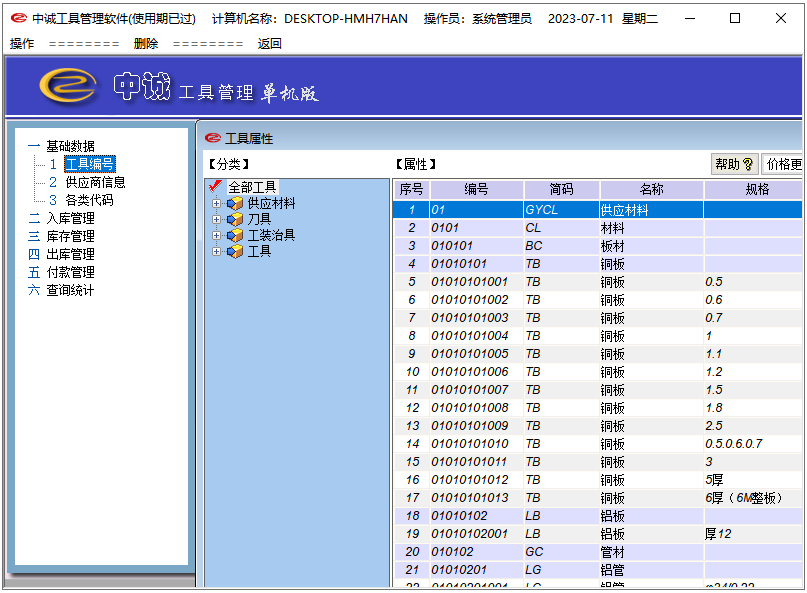Click the 帮助 button

(x=734, y=164)
